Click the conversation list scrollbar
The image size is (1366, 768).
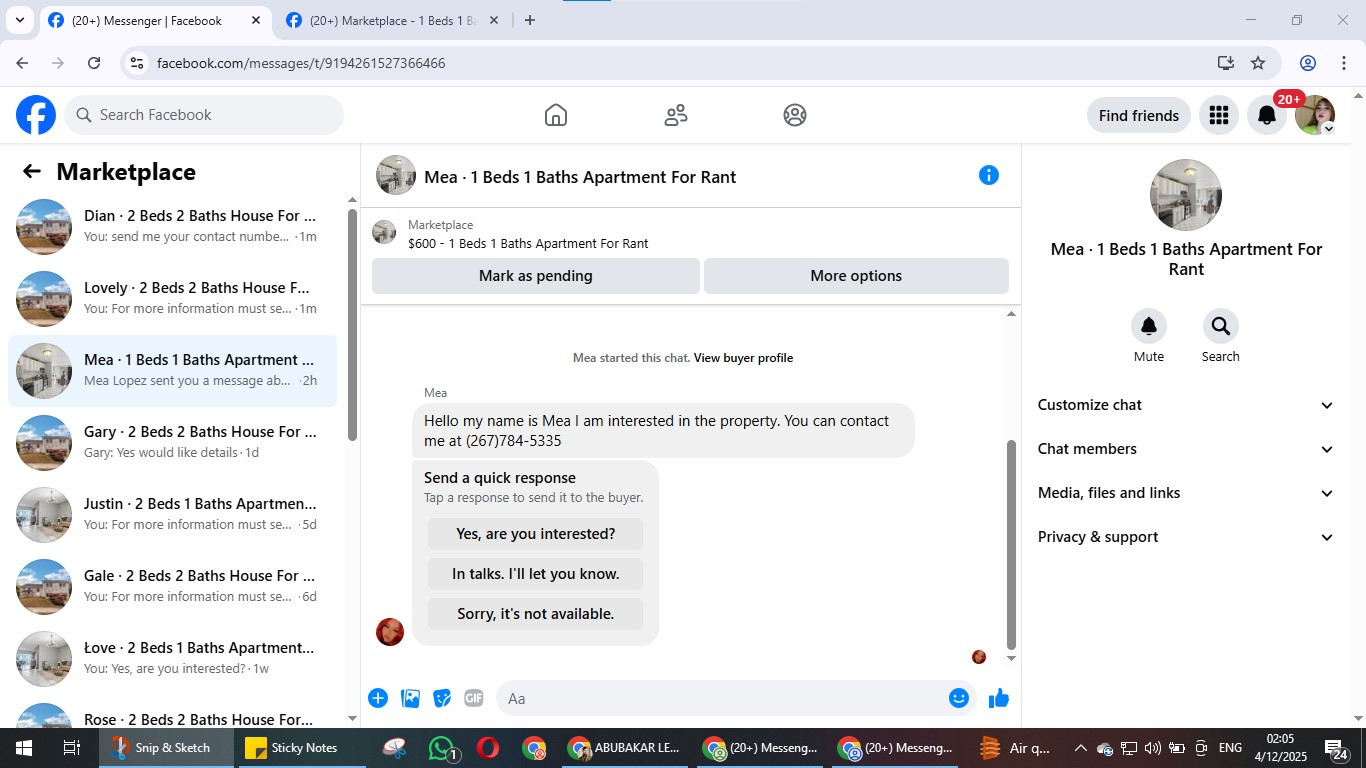pos(352,325)
